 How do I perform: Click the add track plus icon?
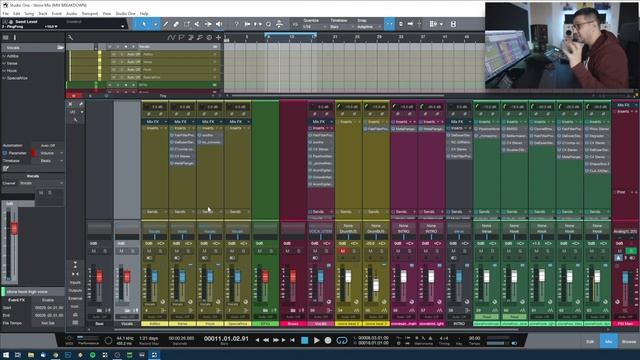(218, 38)
